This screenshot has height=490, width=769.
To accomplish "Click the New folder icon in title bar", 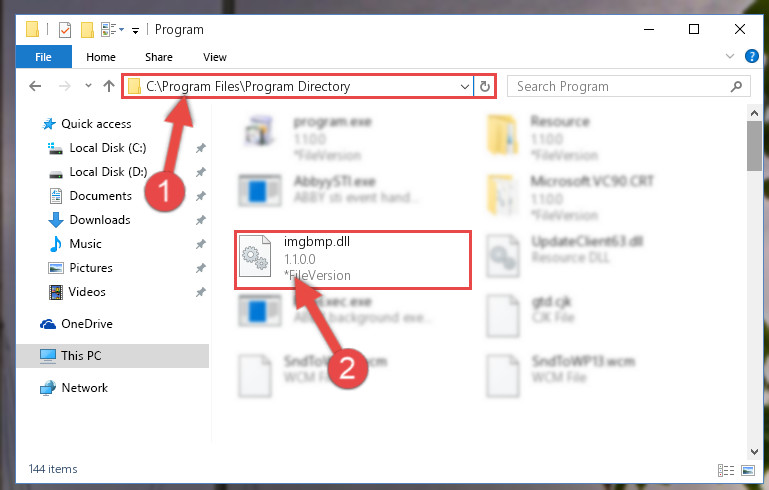I will (x=87, y=30).
